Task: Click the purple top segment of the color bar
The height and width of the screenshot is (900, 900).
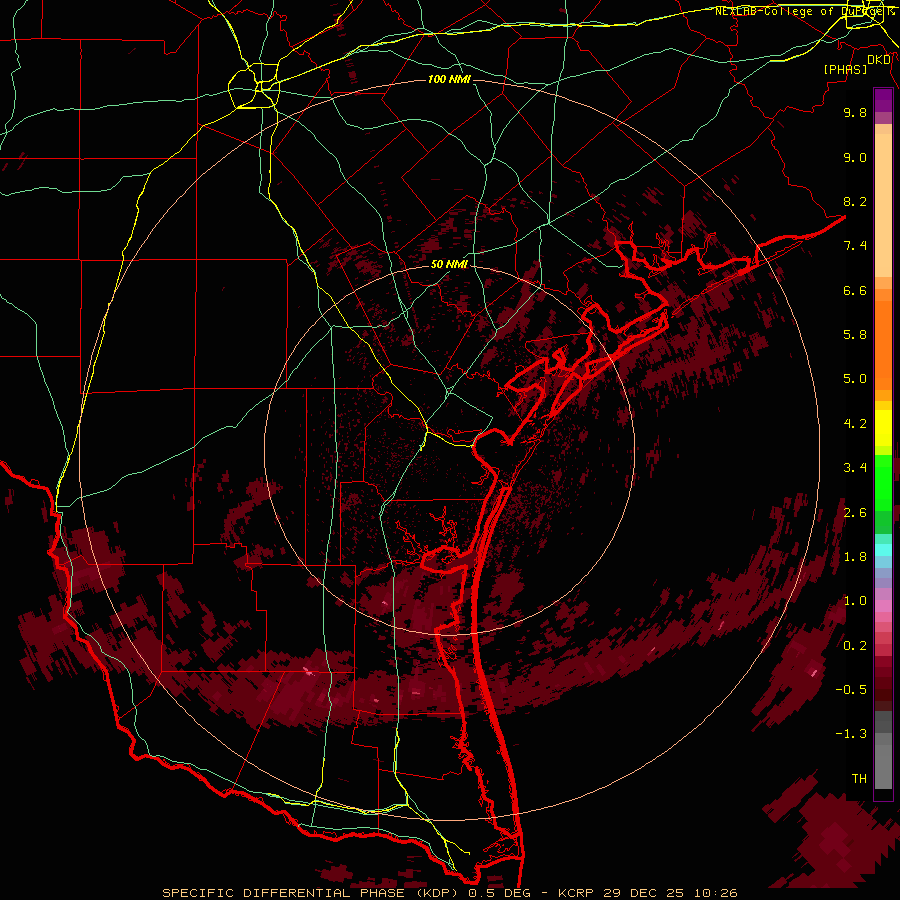Action: point(883,100)
